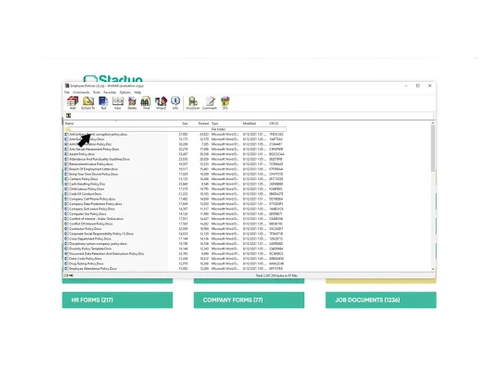Launch the Wizard tool
500x375 pixels.
[161, 103]
